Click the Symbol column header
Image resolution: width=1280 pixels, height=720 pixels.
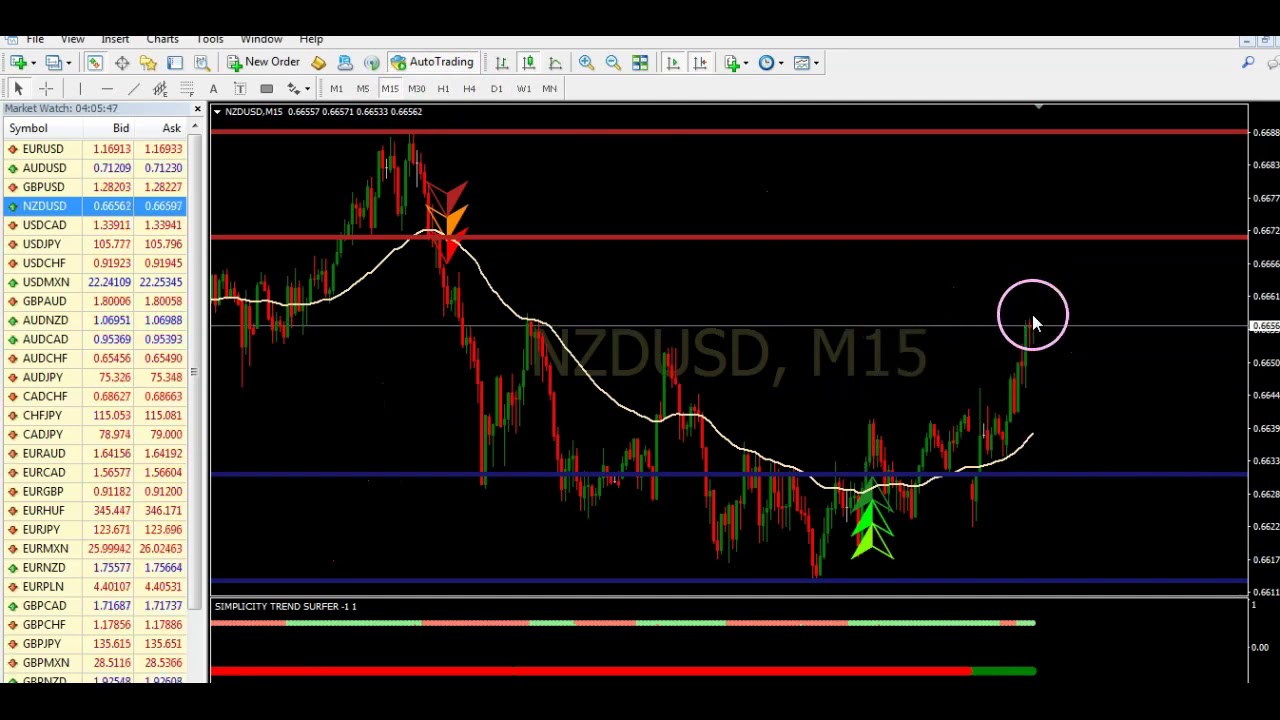coord(43,128)
